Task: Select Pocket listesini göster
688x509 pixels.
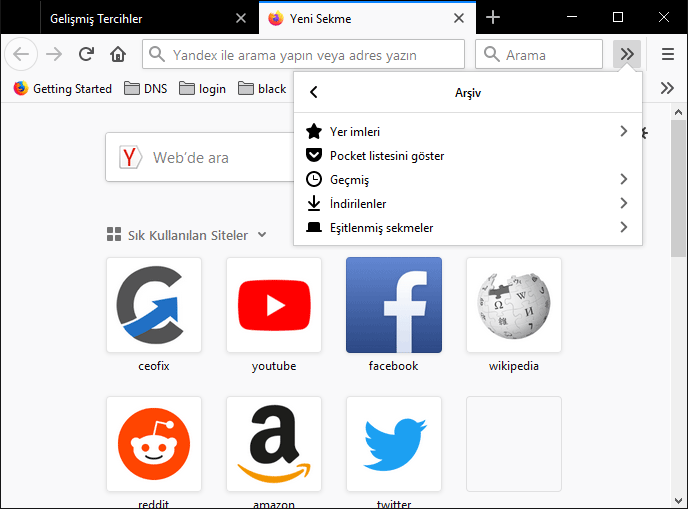Action: click(x=468, y=155)
